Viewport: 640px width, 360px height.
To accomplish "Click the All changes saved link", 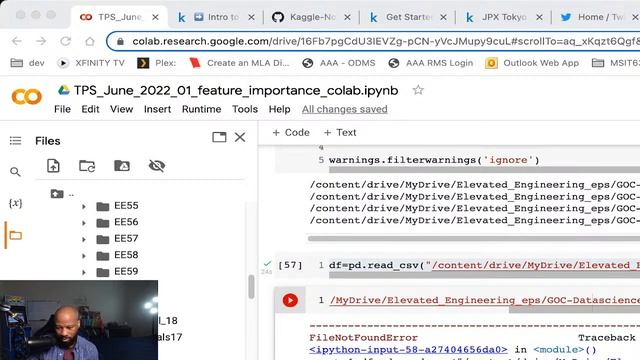I will tap(344, 109).
